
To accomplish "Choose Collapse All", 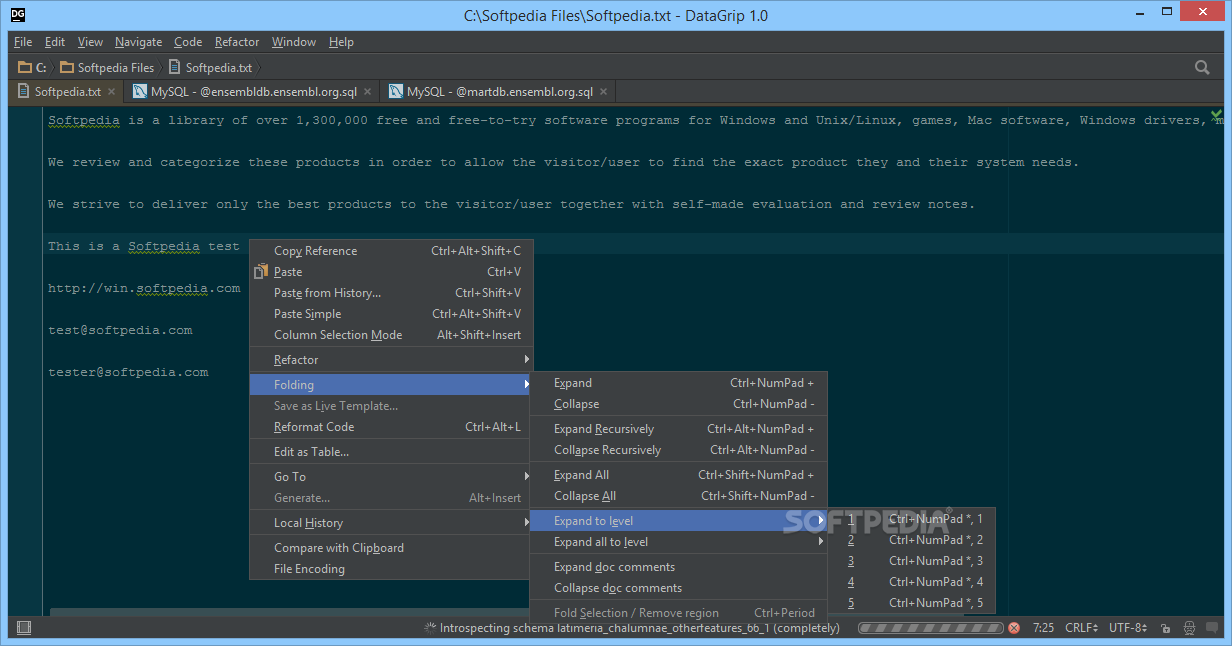I will [678, 496].
